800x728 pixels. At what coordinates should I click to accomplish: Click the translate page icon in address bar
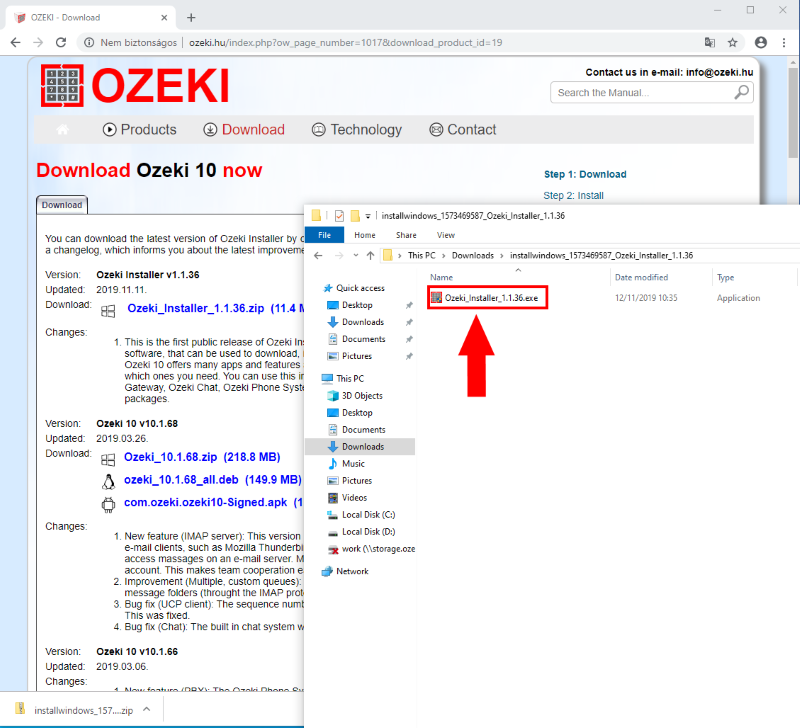[710, 42]
